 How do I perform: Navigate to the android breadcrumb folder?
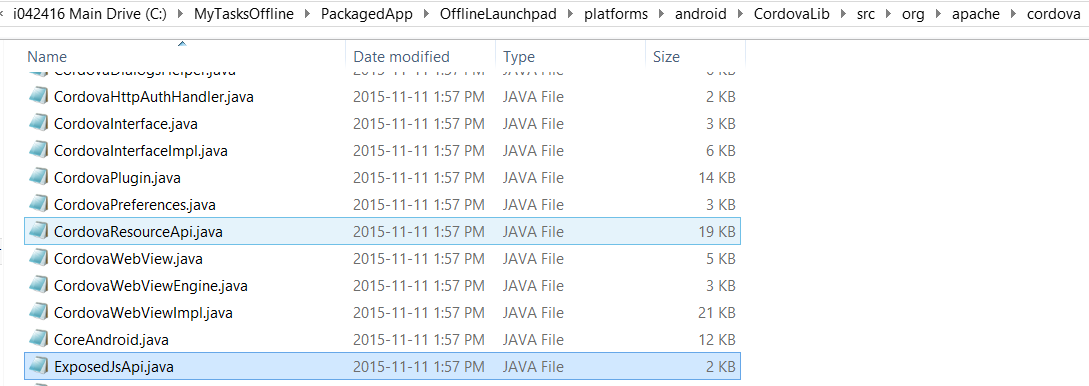coord(700,14)
